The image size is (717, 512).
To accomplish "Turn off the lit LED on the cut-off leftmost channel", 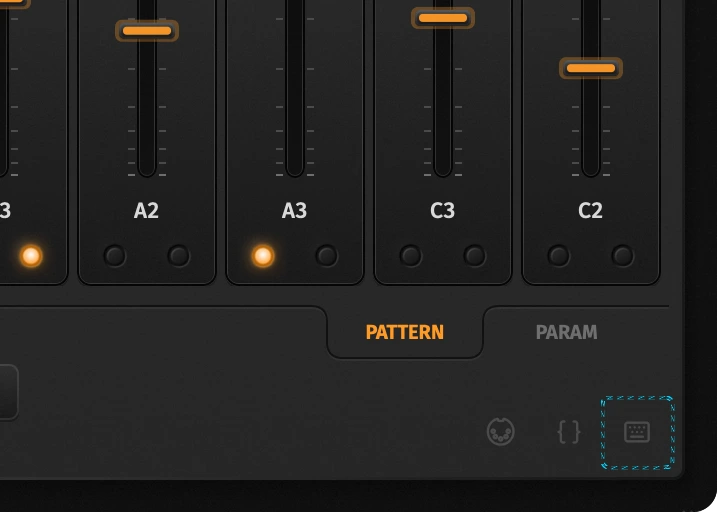I will click(x=31, y=256).
